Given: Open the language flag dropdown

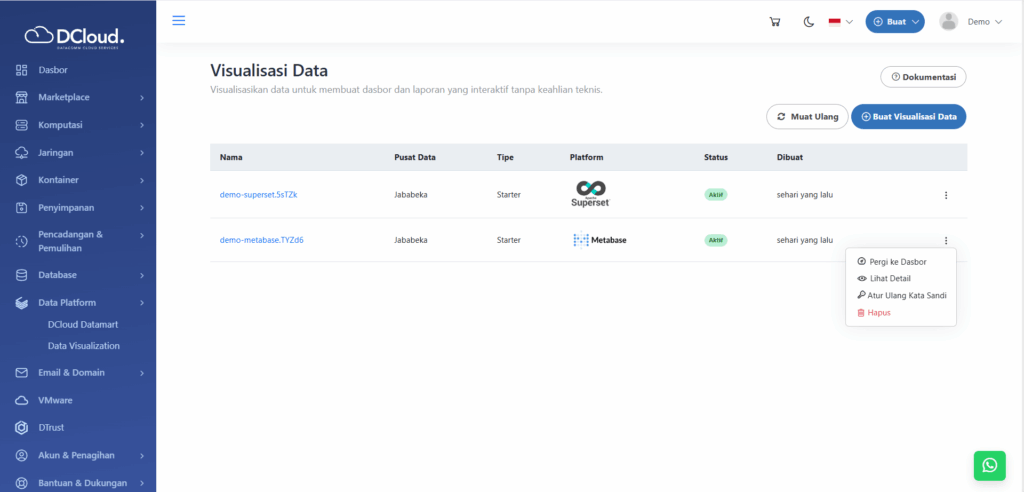Looking at the screenshot, I should click(x=840, y=22).
